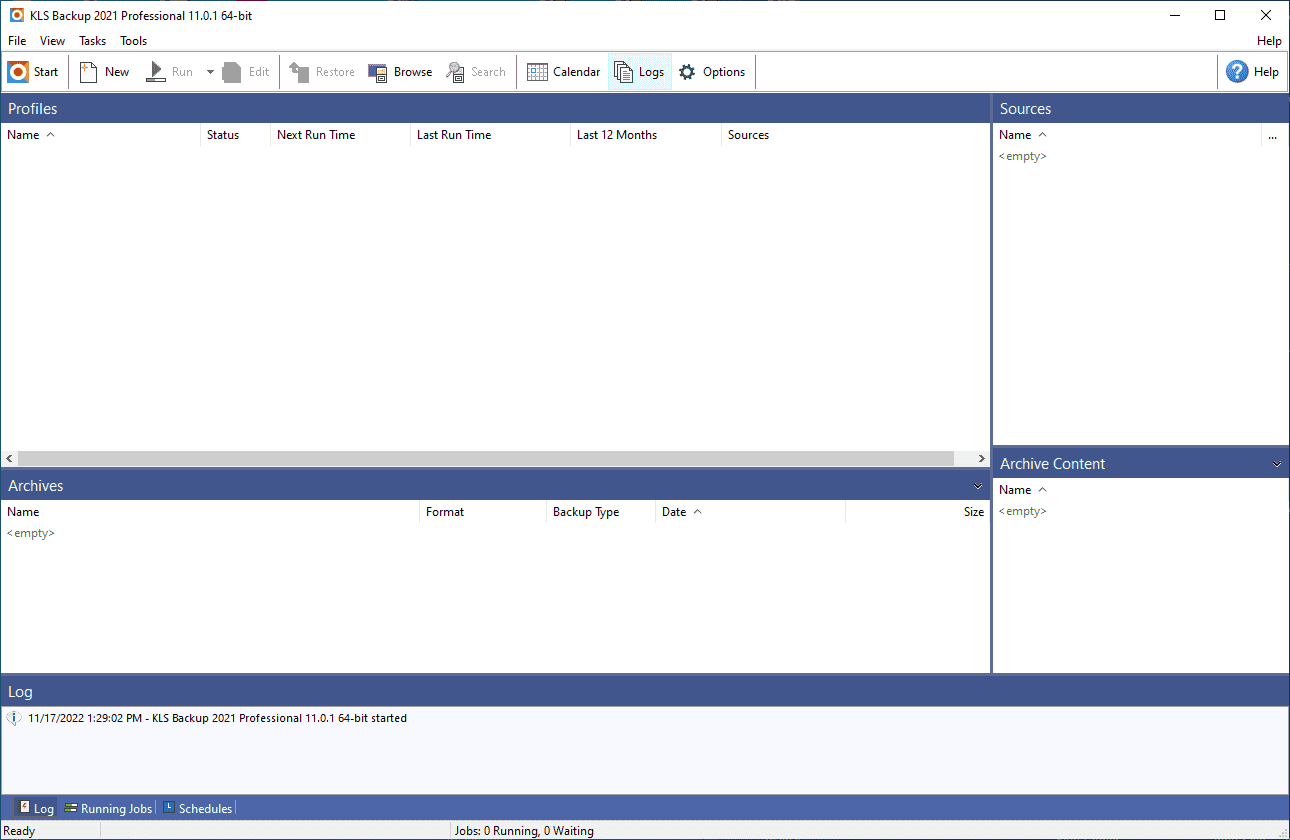Sort Archive Content by Name header
The height and width of the screenshot is (840, 1290).
[x=1141, y=490]
